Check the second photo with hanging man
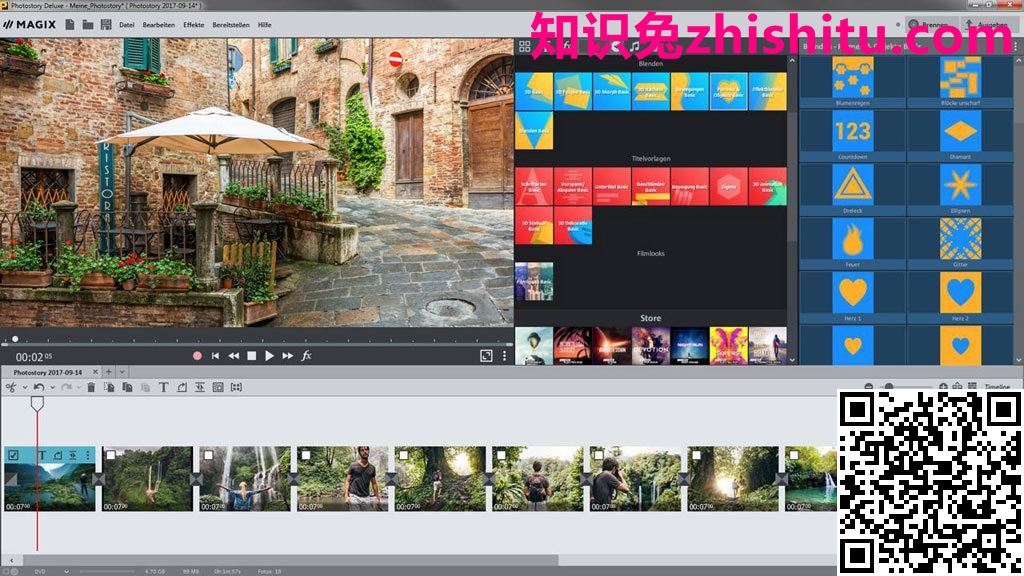Image resolution: width=1024 pixels, height=576 pixels. click(111, 455)
